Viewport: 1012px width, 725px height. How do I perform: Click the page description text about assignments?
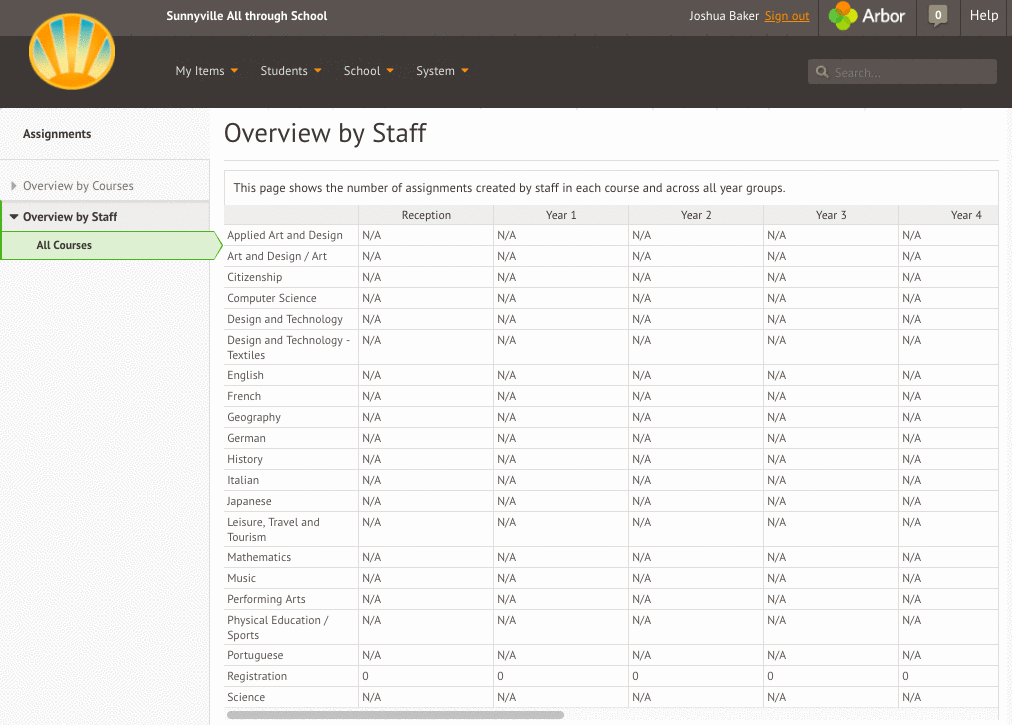[x=509, y=188]
